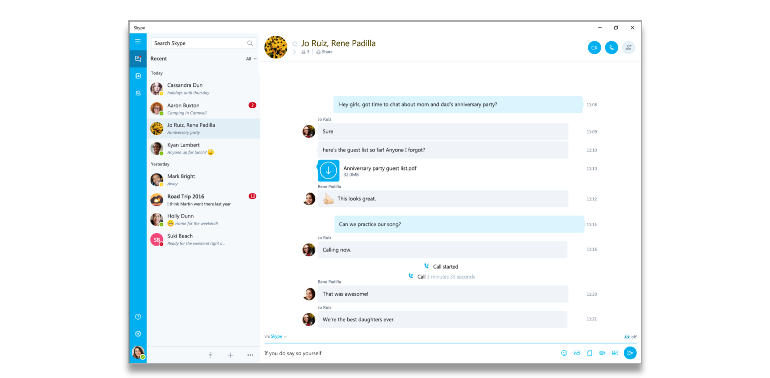
Task: Click the link on the right above message box
Action: pyautogui.click(x=630, y=337)
